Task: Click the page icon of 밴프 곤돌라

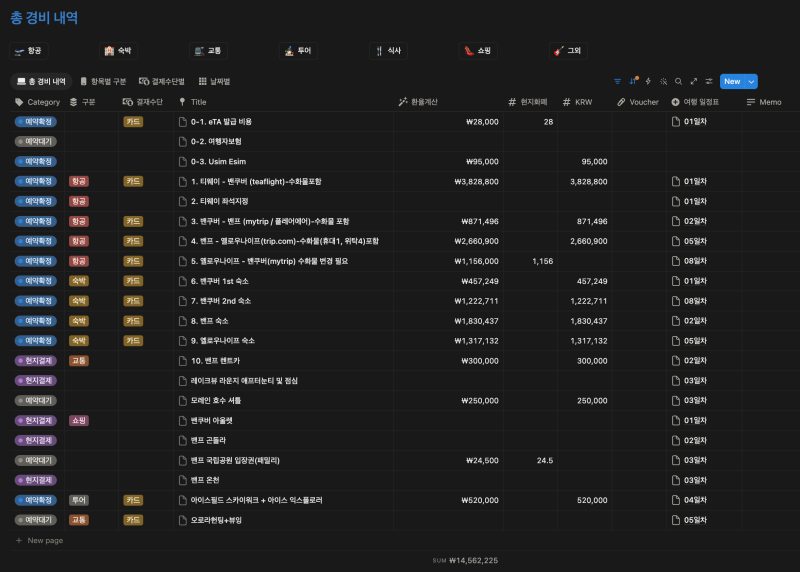Action: click(183, 440)
